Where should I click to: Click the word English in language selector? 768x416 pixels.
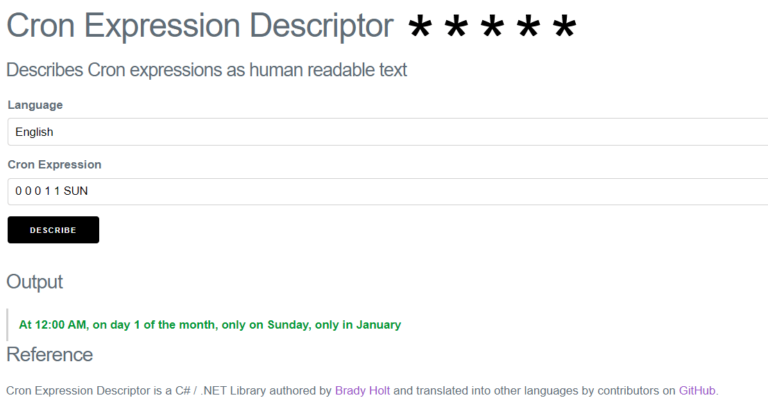coord(34,132)
